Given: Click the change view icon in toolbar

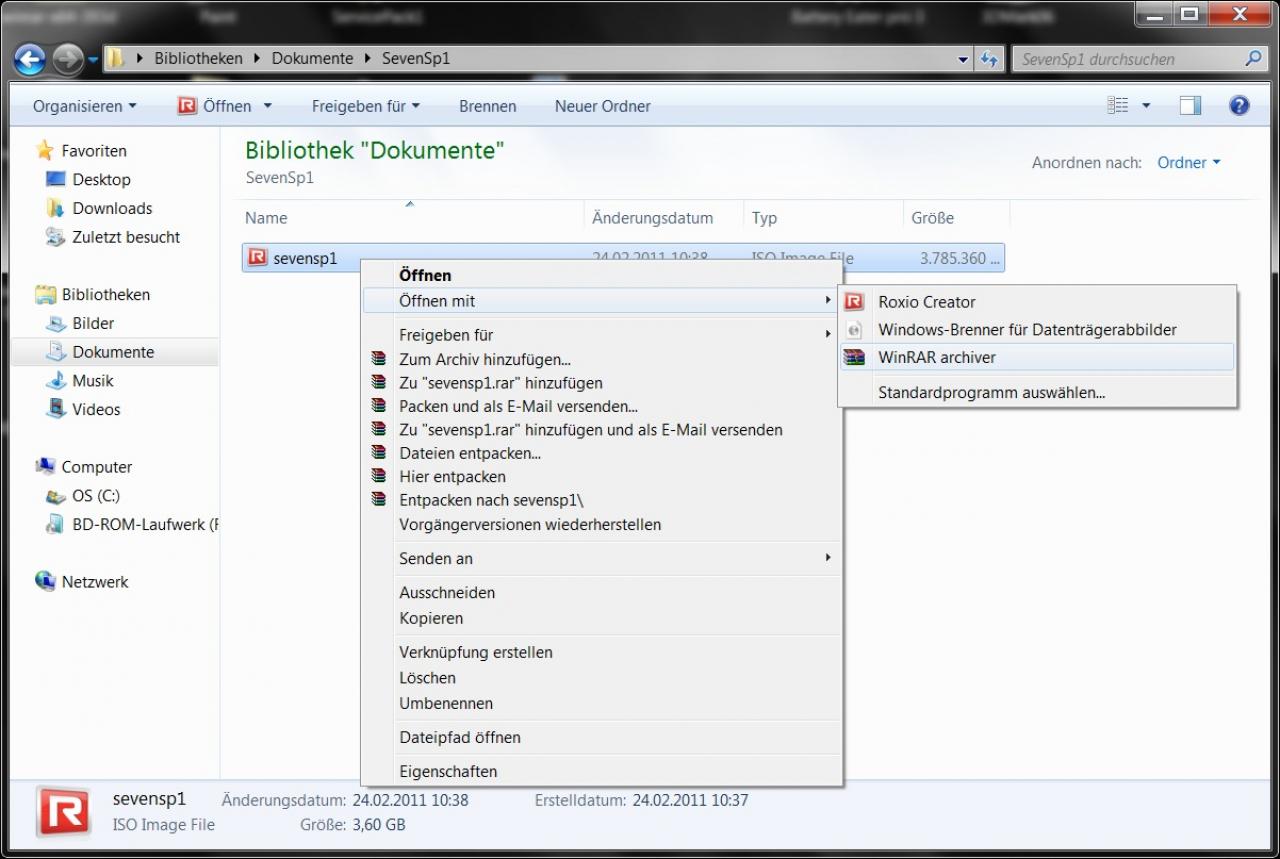Looking at the screenshot, I should click(1118, 106).
